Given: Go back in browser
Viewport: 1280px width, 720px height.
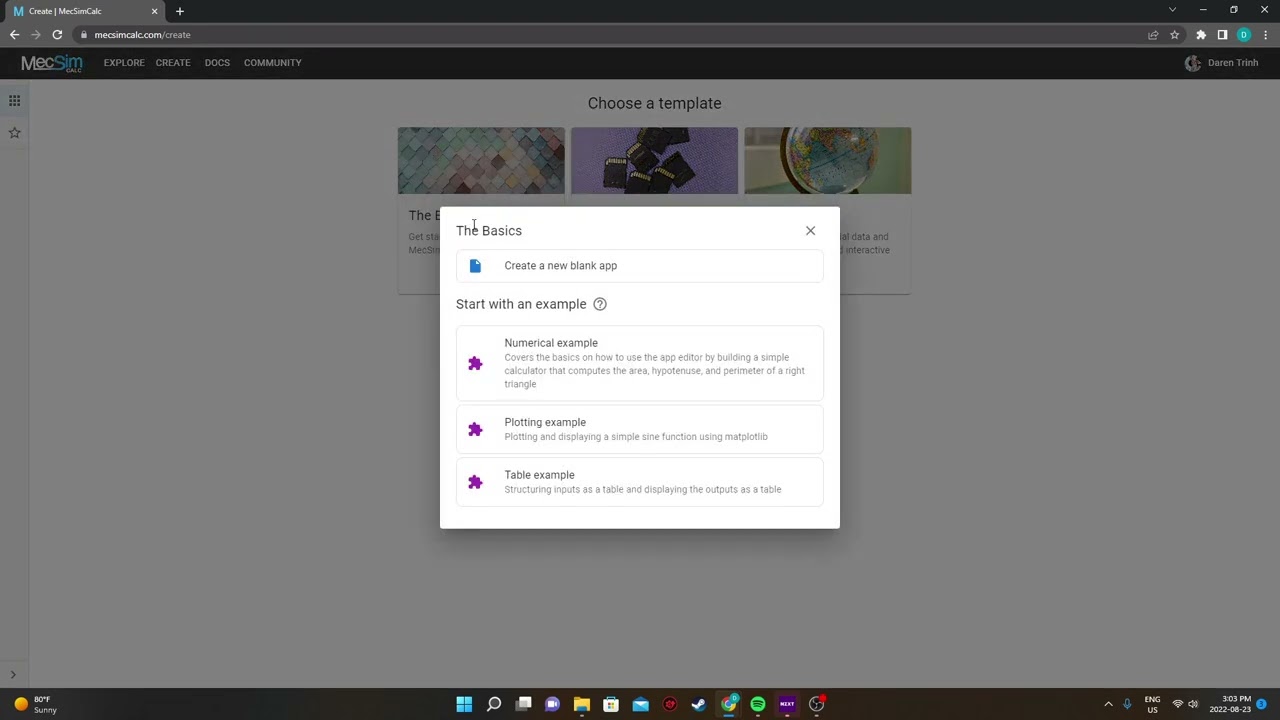Looking at the screenshot, I should coord(14,35).
